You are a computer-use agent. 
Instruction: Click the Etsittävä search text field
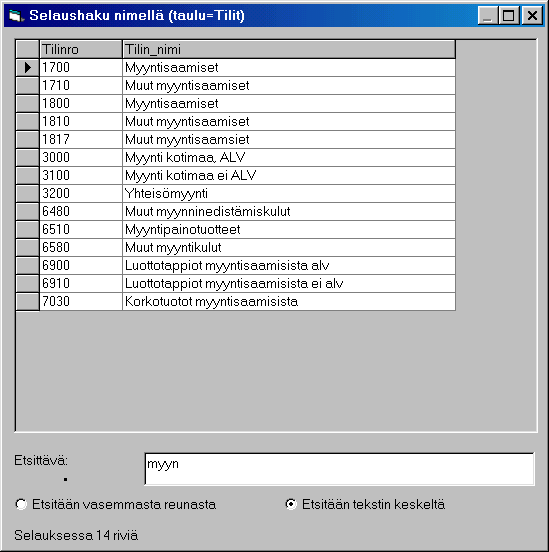click(339, 469)
